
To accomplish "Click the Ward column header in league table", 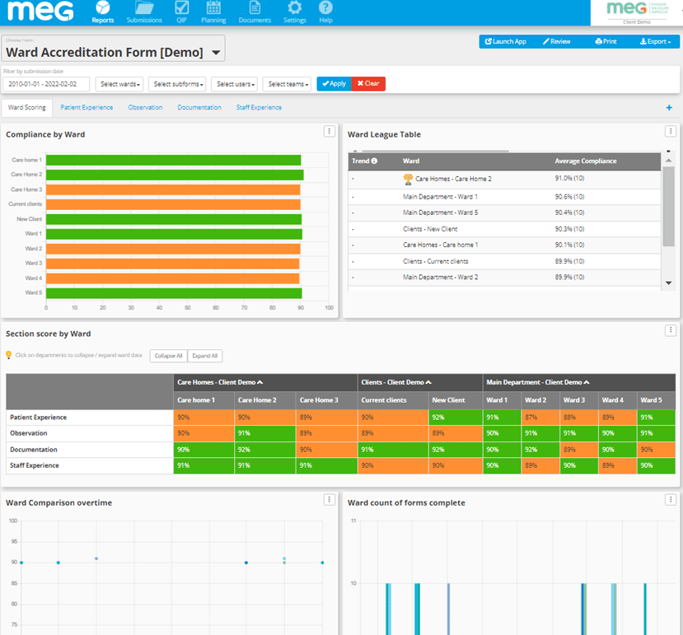I will (411, 161).
